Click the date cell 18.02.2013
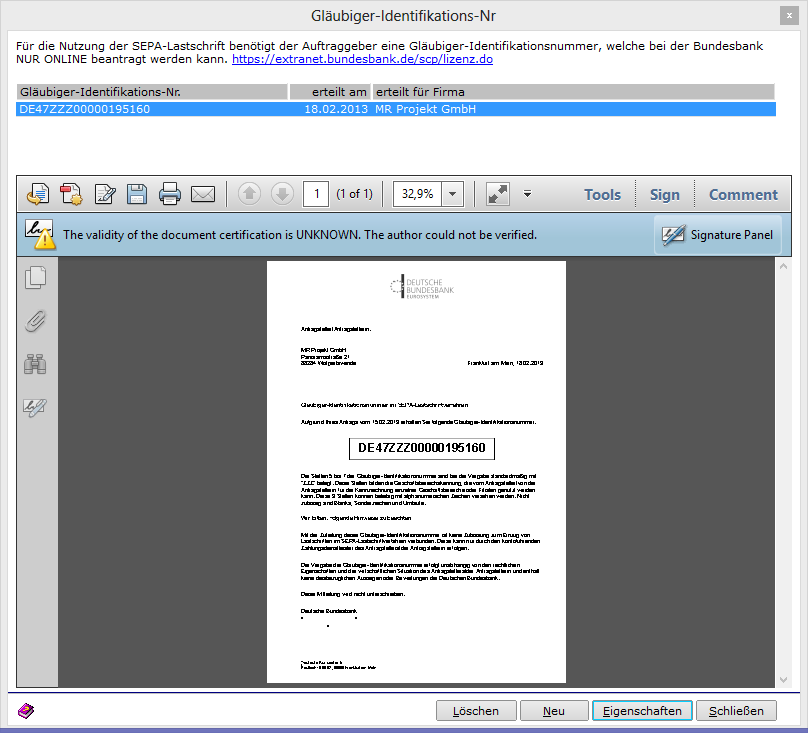 pos(336,109)
